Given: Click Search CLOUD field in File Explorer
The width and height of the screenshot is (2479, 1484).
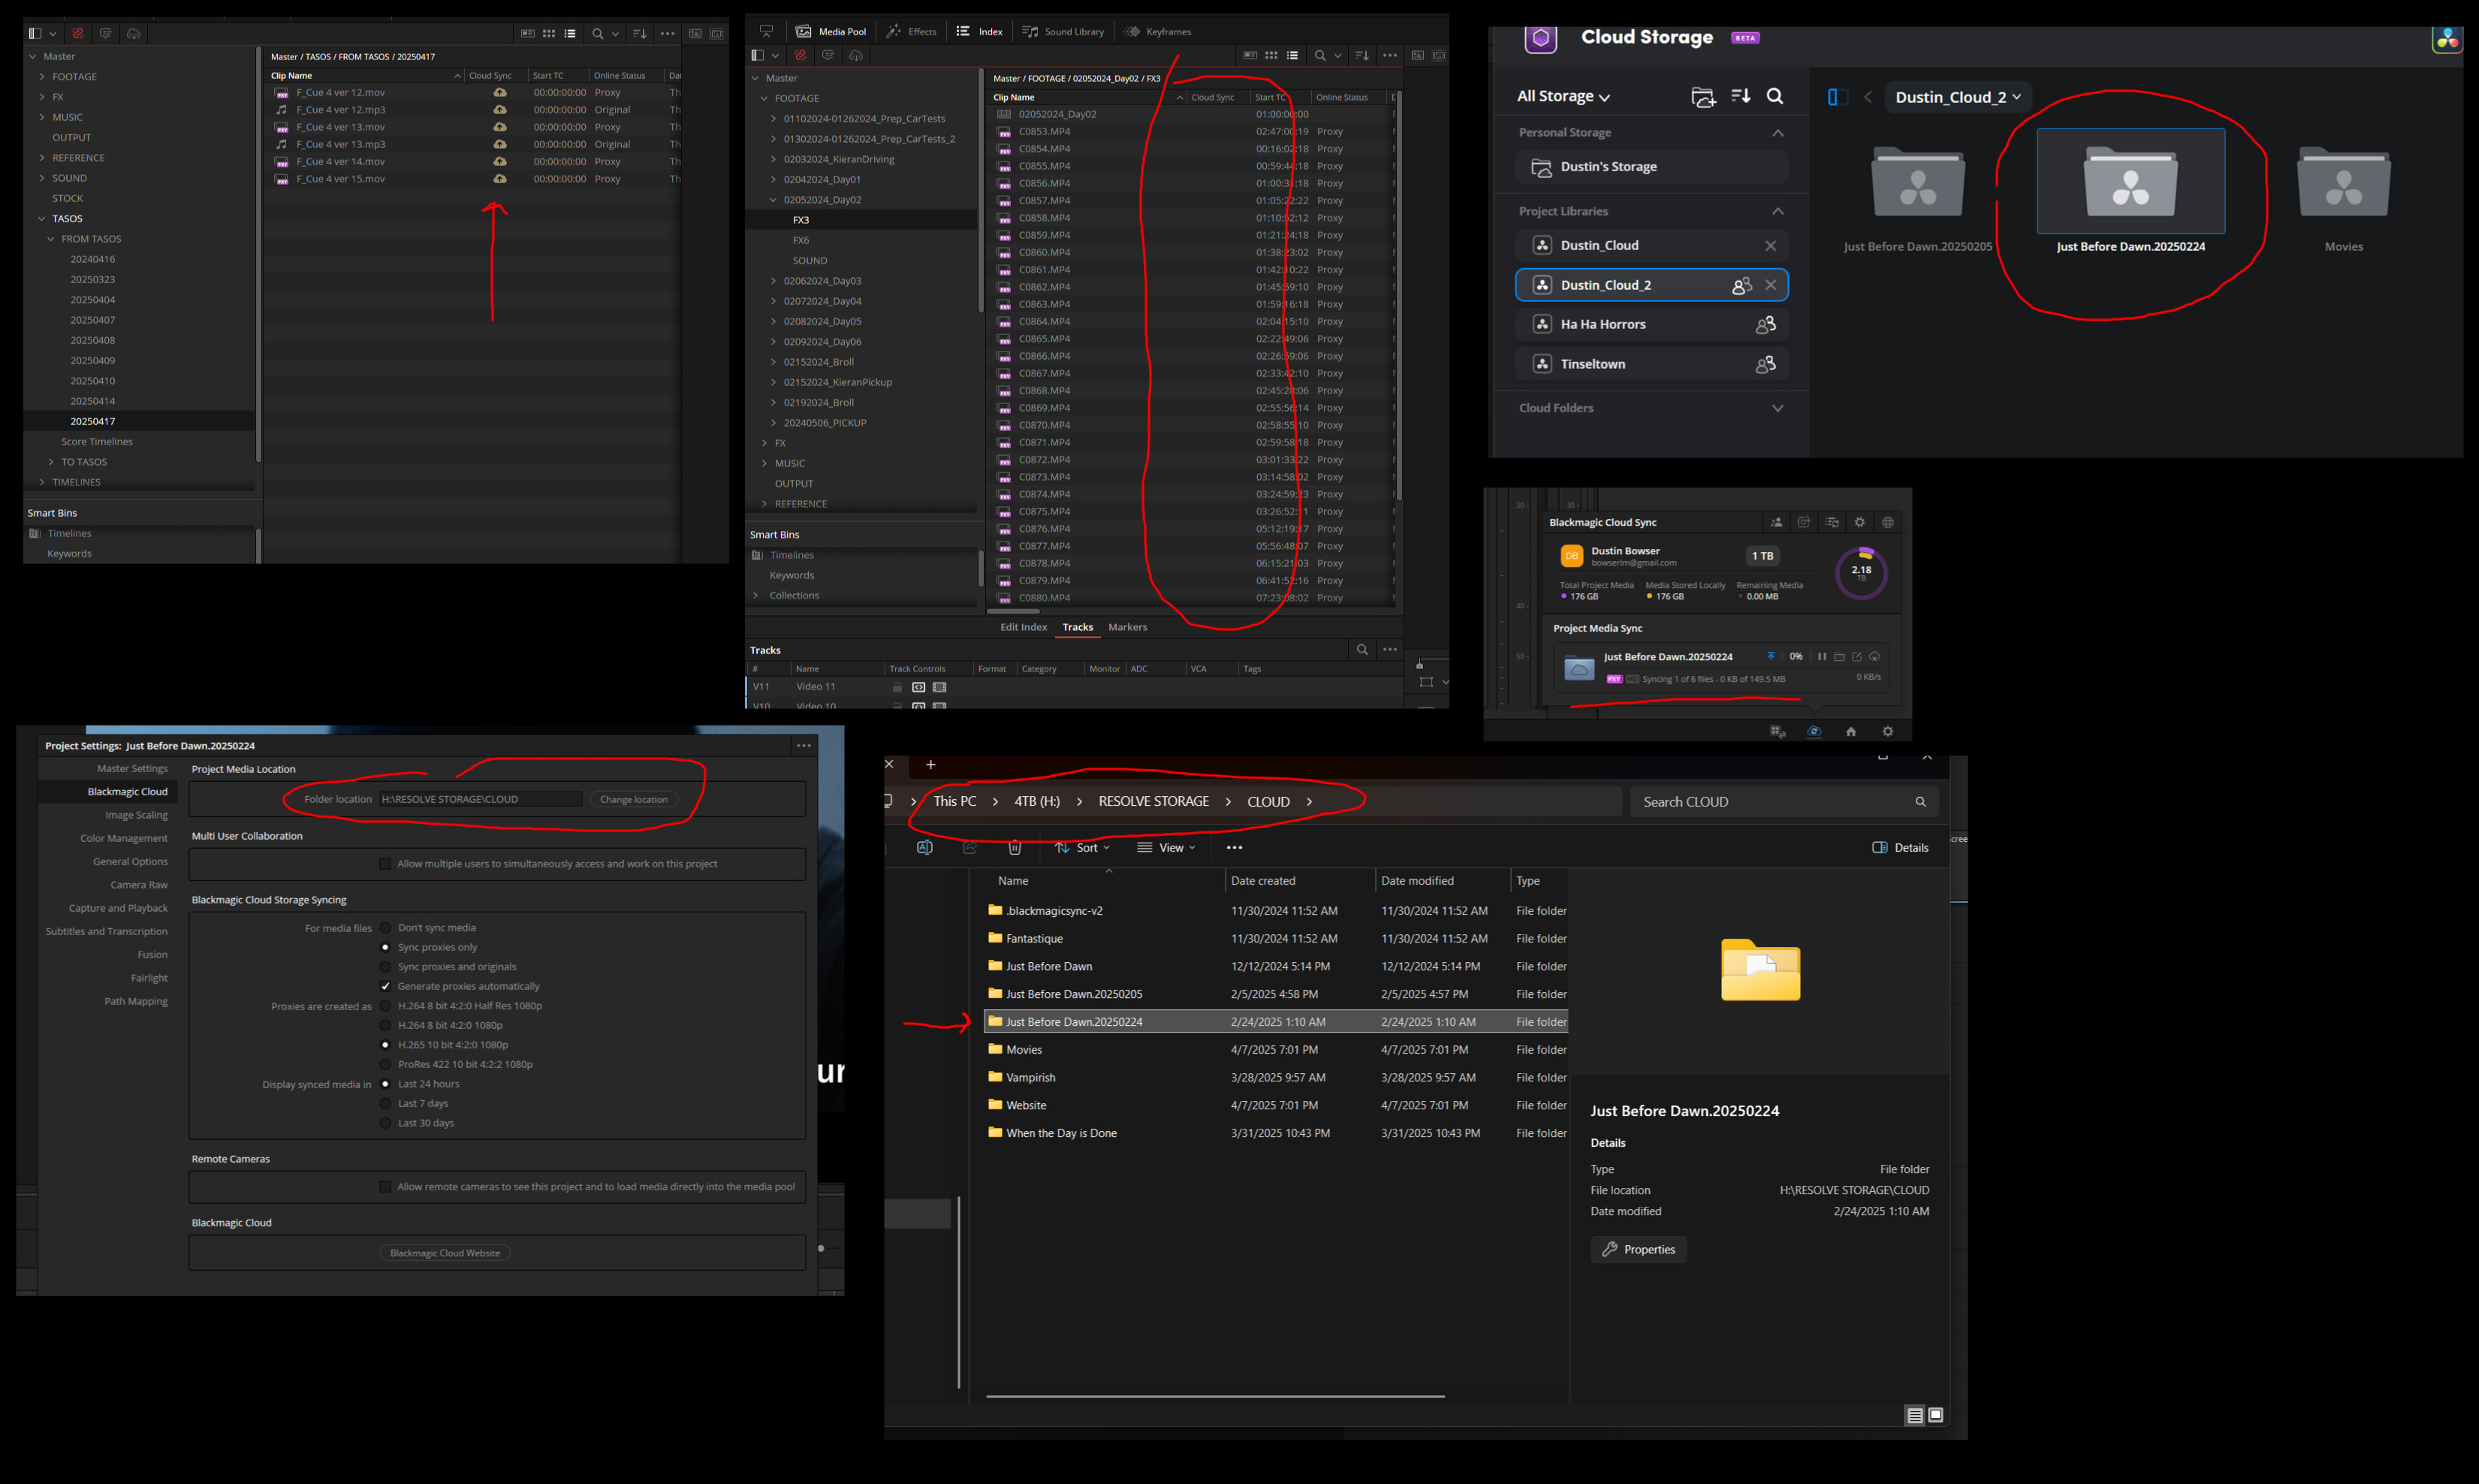Looking at the screenshot, I should coord(1784,802).
